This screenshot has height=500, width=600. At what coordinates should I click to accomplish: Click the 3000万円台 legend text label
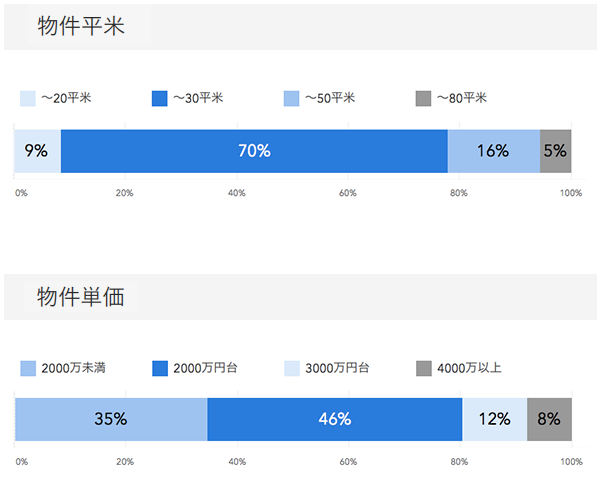click(x=339, y=368)
